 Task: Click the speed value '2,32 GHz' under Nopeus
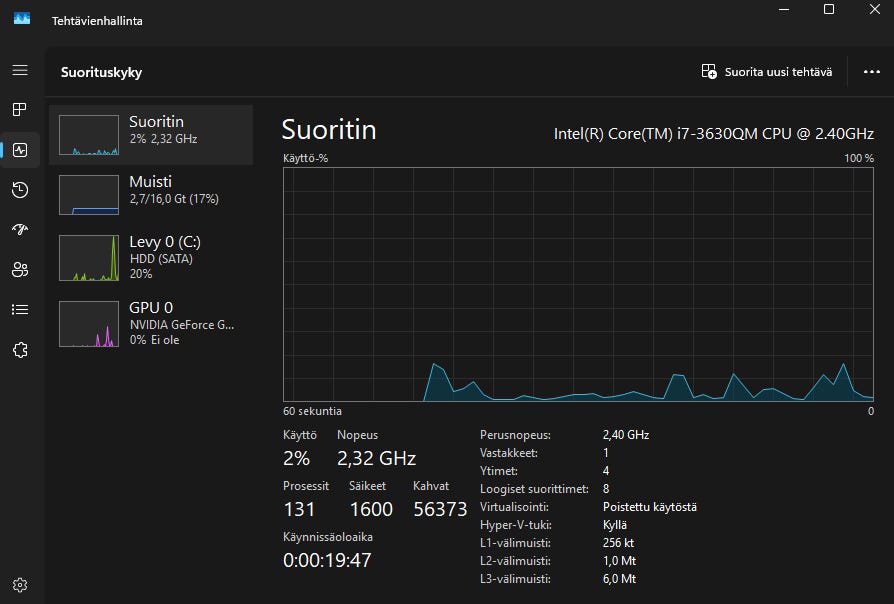tap(376, 458)
